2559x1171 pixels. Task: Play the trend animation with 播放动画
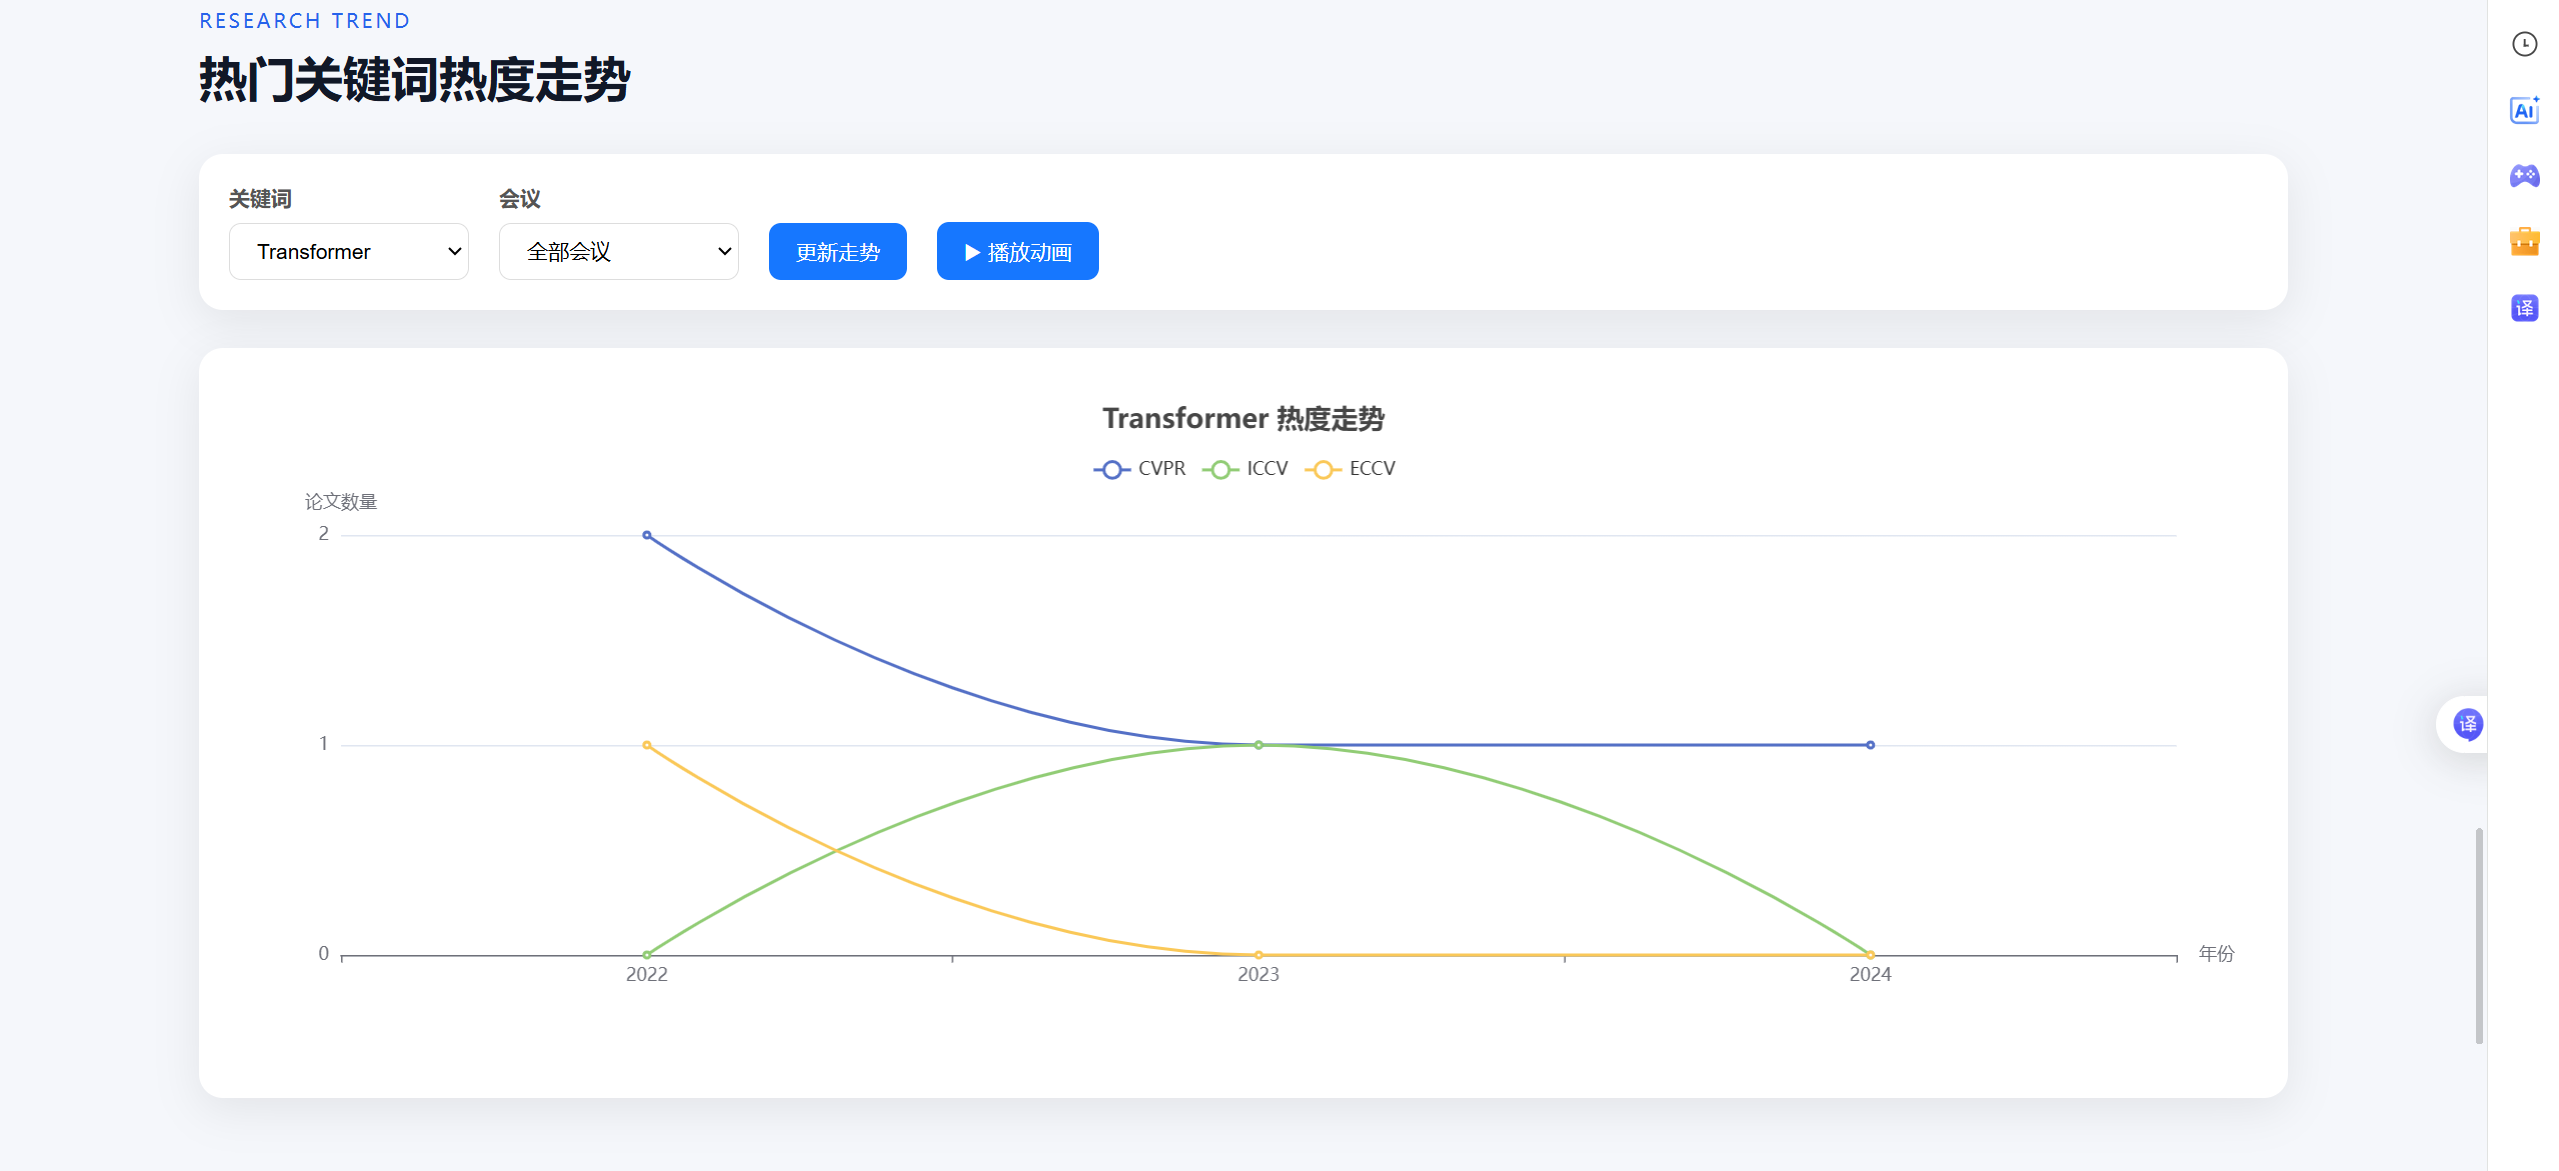click(x=1018, y=252)
